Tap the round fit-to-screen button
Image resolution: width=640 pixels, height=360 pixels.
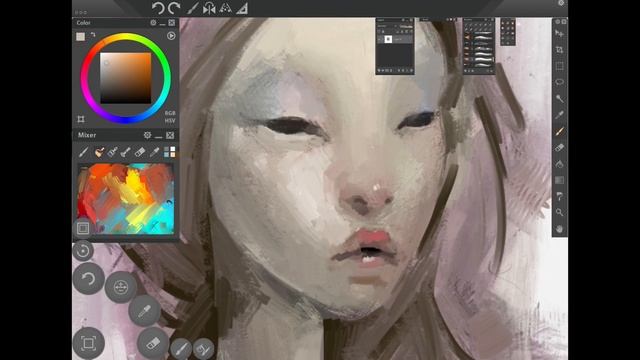pos(89,343)
